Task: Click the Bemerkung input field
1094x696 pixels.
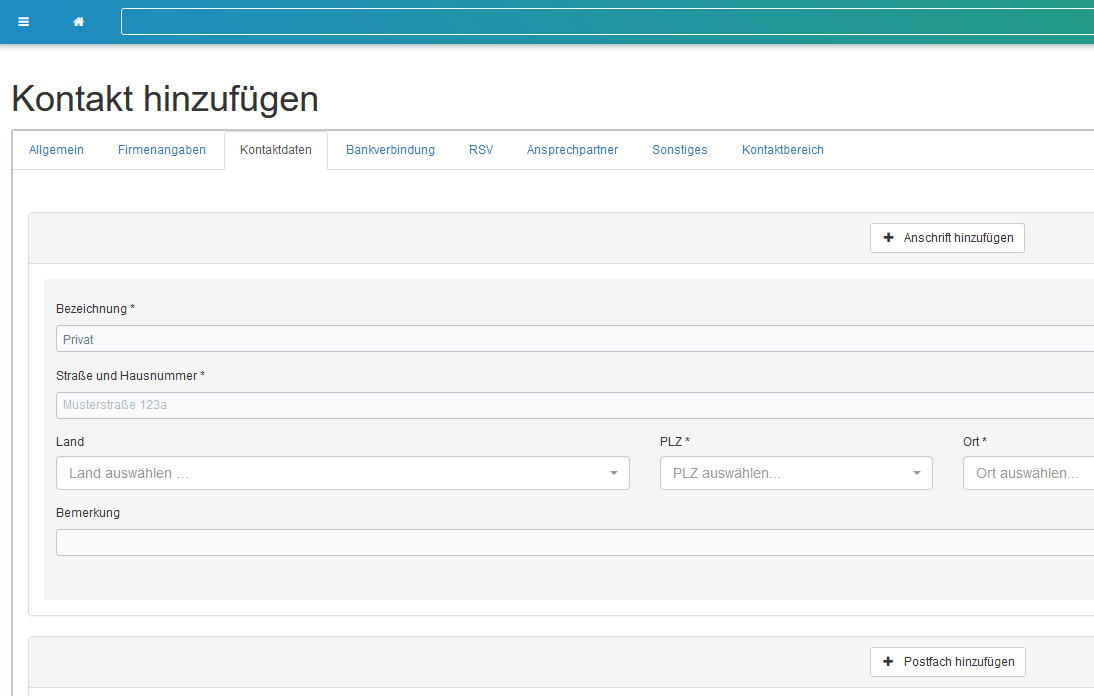Action: click(x=575, y=543)
